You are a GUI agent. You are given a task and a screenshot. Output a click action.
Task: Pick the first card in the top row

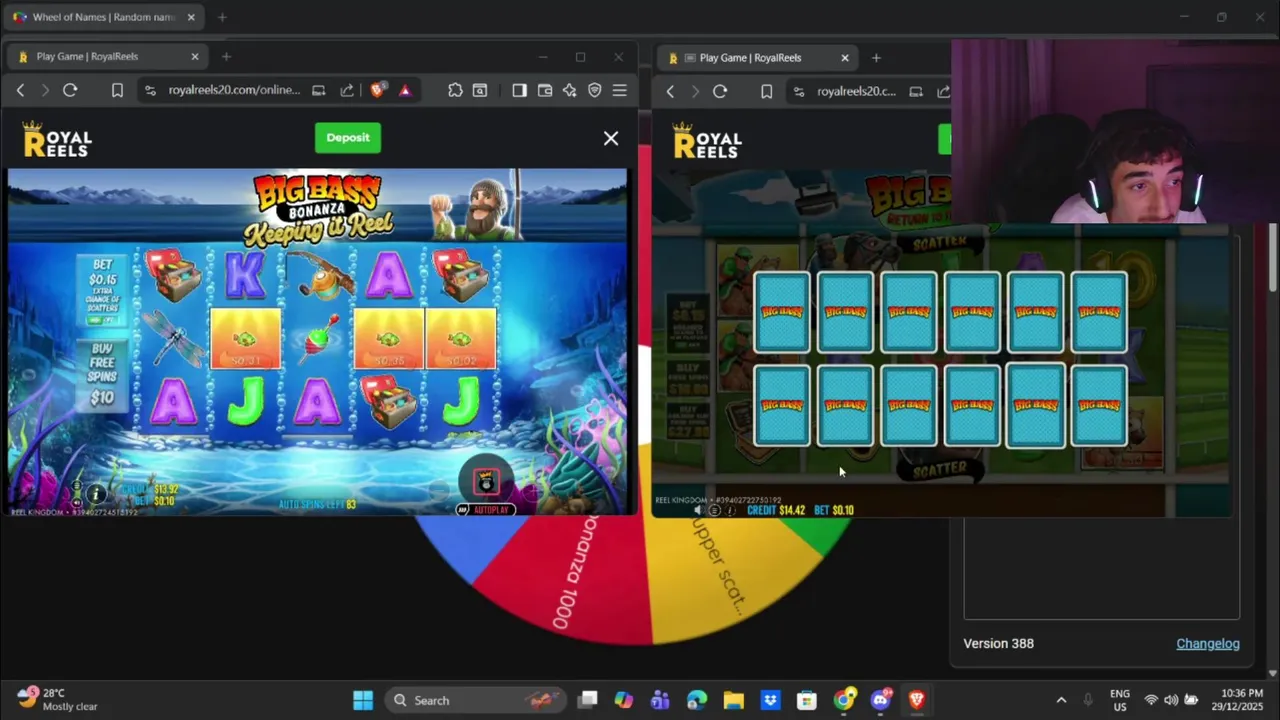(782, 312)
